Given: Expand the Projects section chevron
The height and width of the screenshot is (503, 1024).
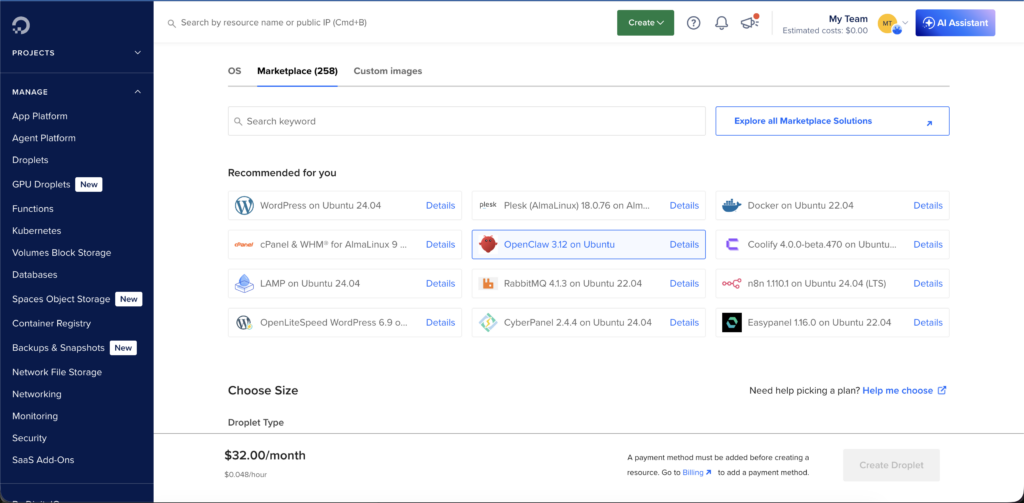Looking at the screenshot, I should [138, 53].
